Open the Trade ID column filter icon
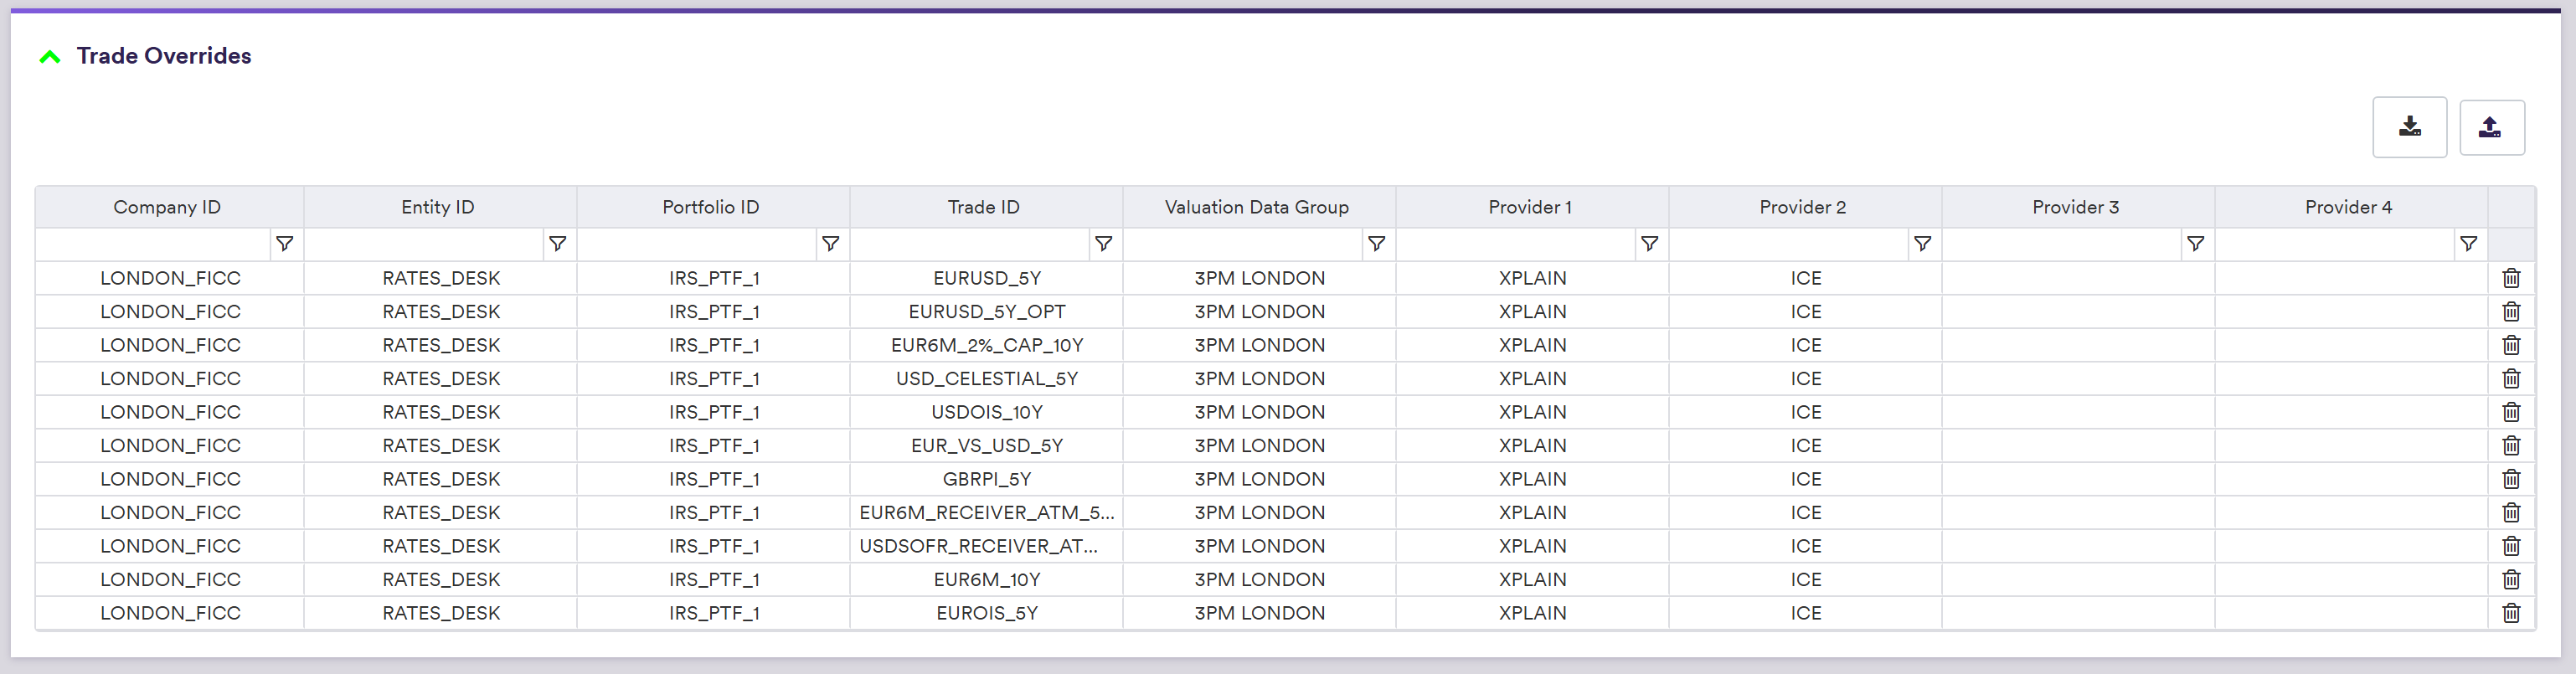Viewport: 2576px width, 674px height. coord(1103,244)
